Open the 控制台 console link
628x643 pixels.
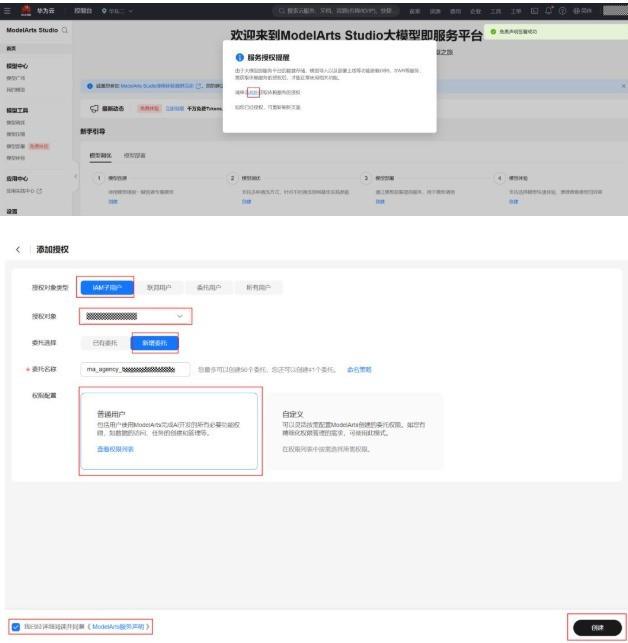click(83, 11)
